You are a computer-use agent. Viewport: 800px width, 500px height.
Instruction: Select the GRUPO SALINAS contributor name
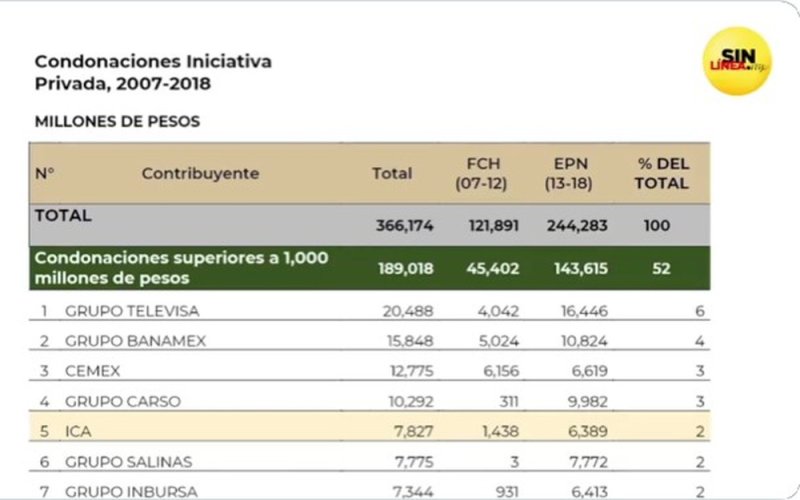tap(128, 461)
